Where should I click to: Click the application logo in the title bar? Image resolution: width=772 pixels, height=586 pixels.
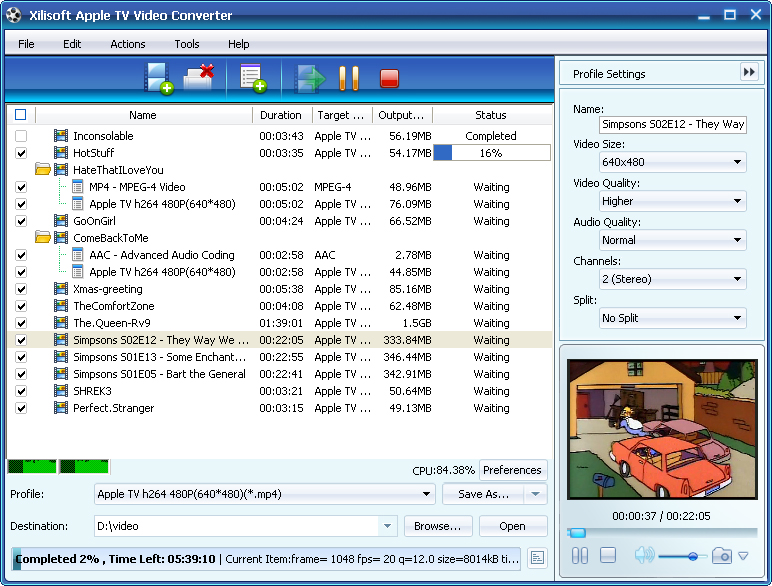14,15
